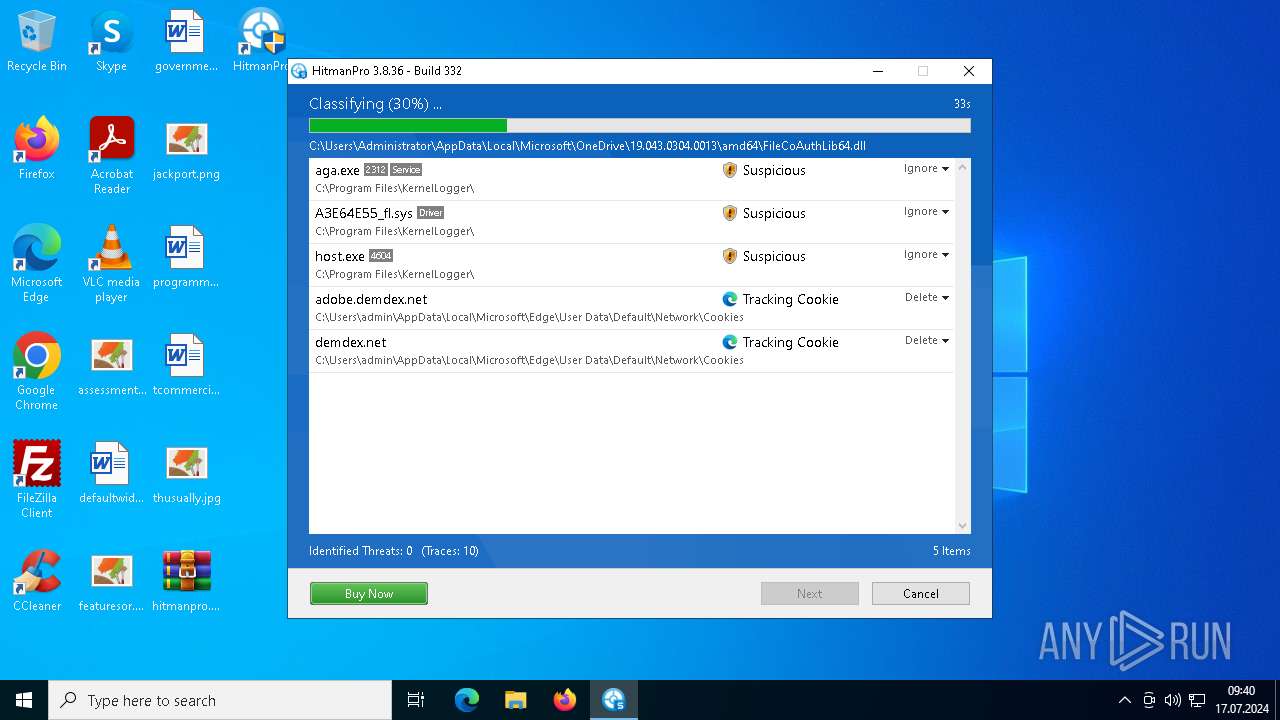The height and width of the screenshot is (720, 1280).
Task: Open the Recycle Bin desktop icon
Action: (37, 41)
